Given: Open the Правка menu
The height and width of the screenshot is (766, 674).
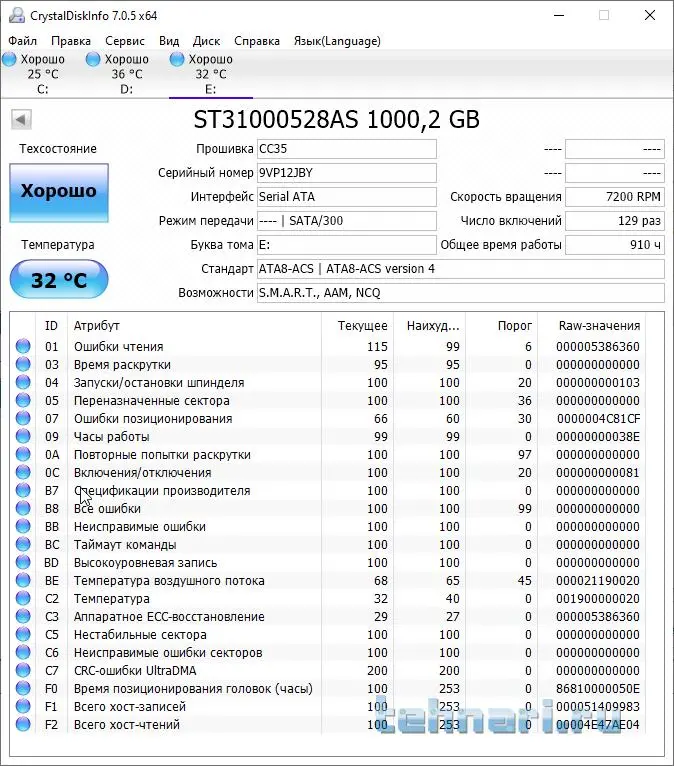Looking at the screenshot, I should [x=71, y=41].
